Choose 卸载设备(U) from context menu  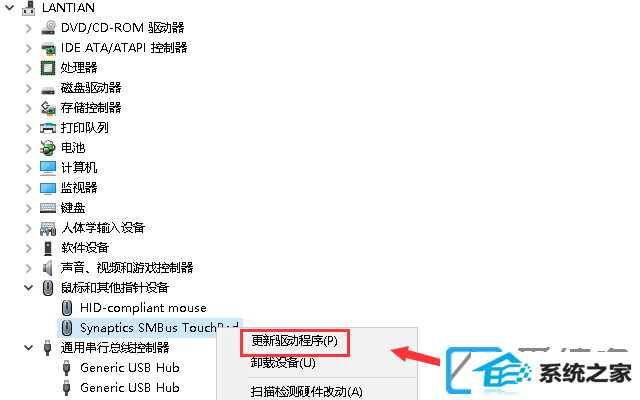(x=283, y=362)
